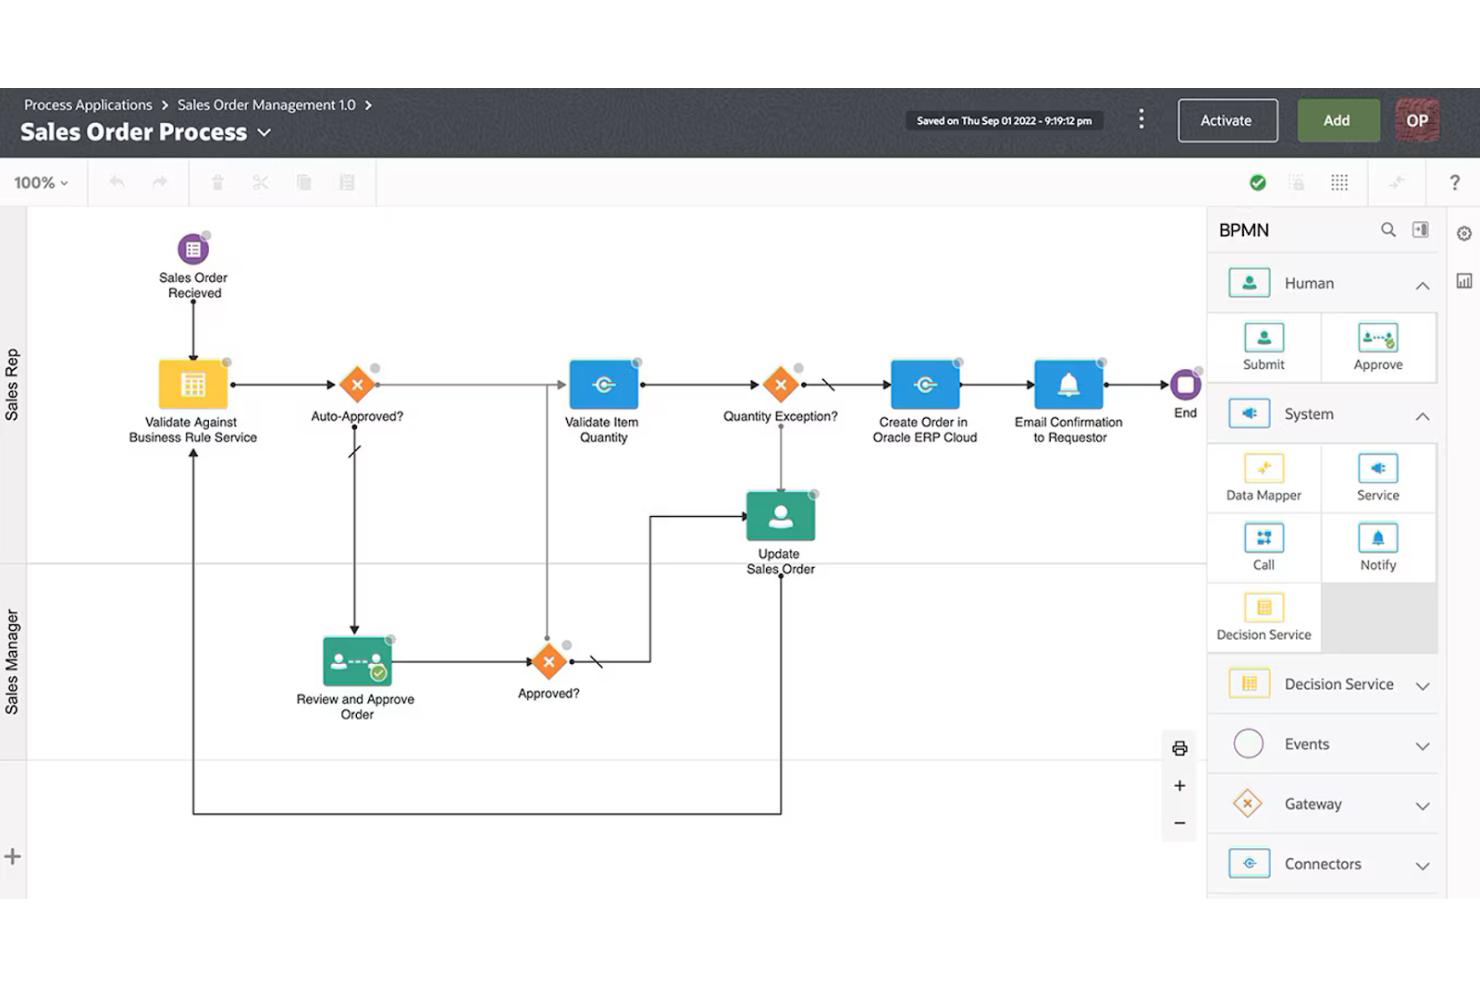Click the saved timestamp status badge
1480x987 pixels.
[1004, 121]
